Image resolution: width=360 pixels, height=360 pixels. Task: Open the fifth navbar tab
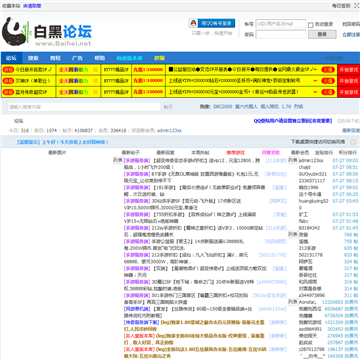tap(99, 58)
